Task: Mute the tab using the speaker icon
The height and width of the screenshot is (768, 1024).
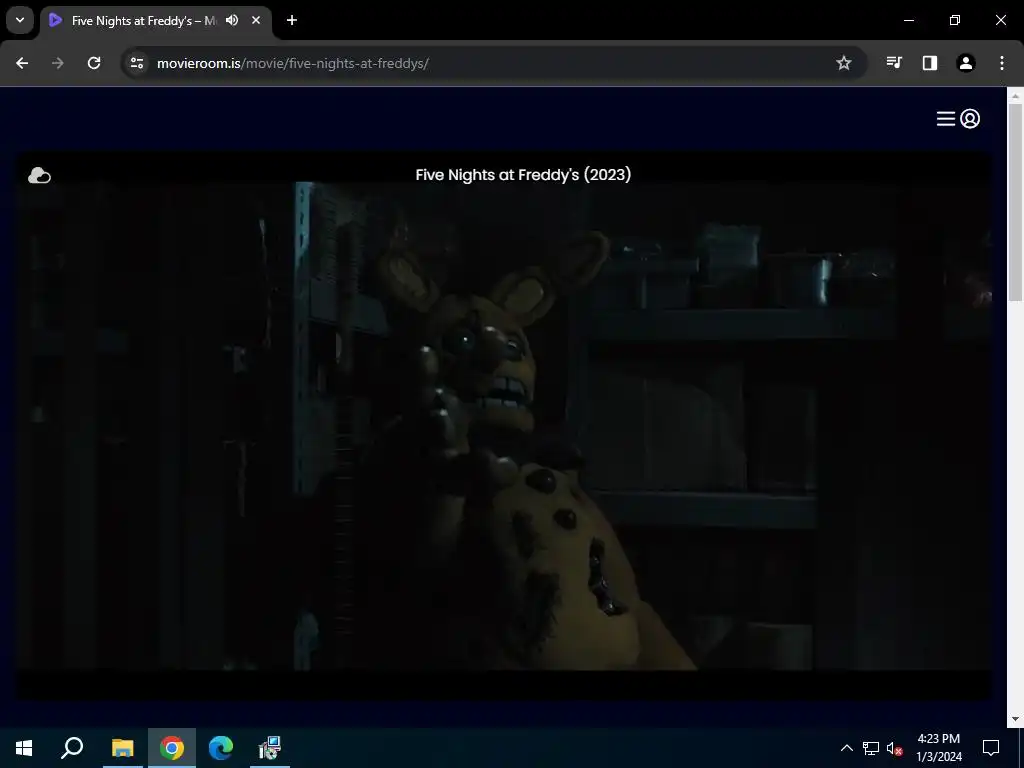Action: click(x=232, y=20)
